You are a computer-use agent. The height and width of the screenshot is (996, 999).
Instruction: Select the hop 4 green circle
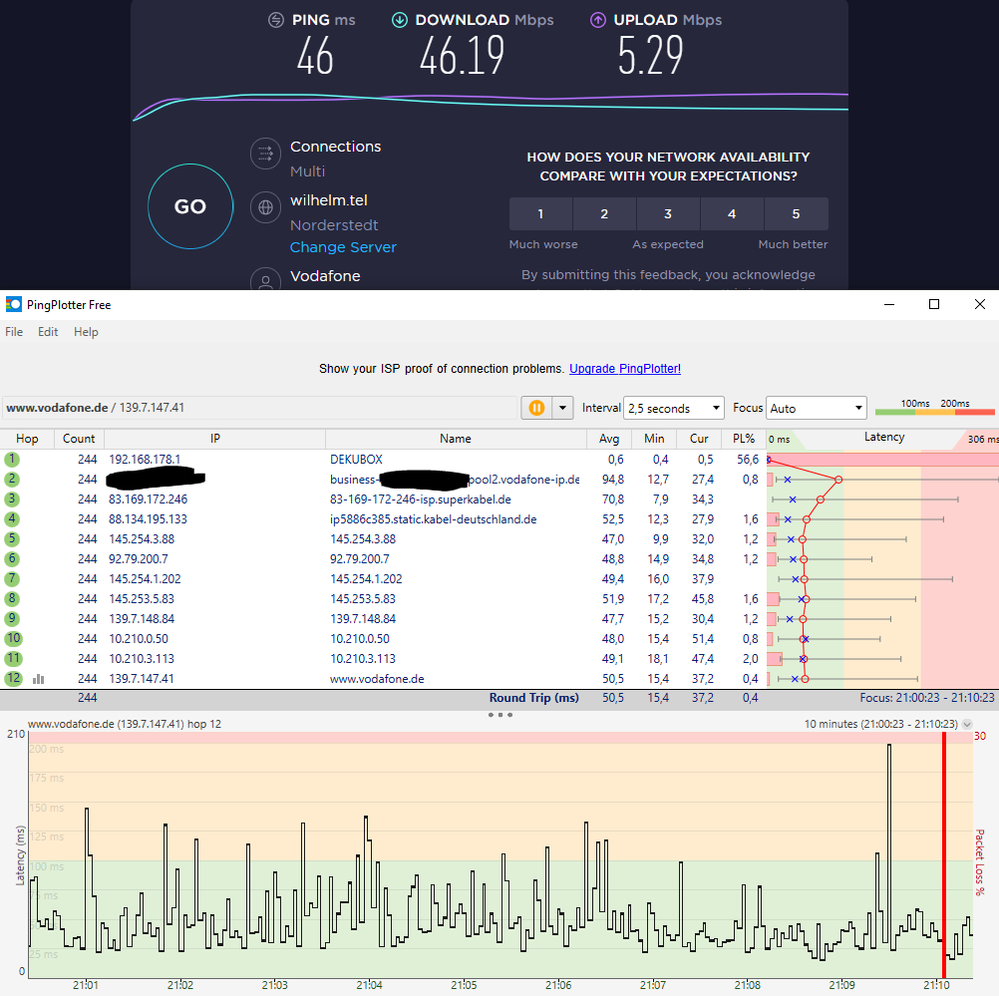pos(12,519)
